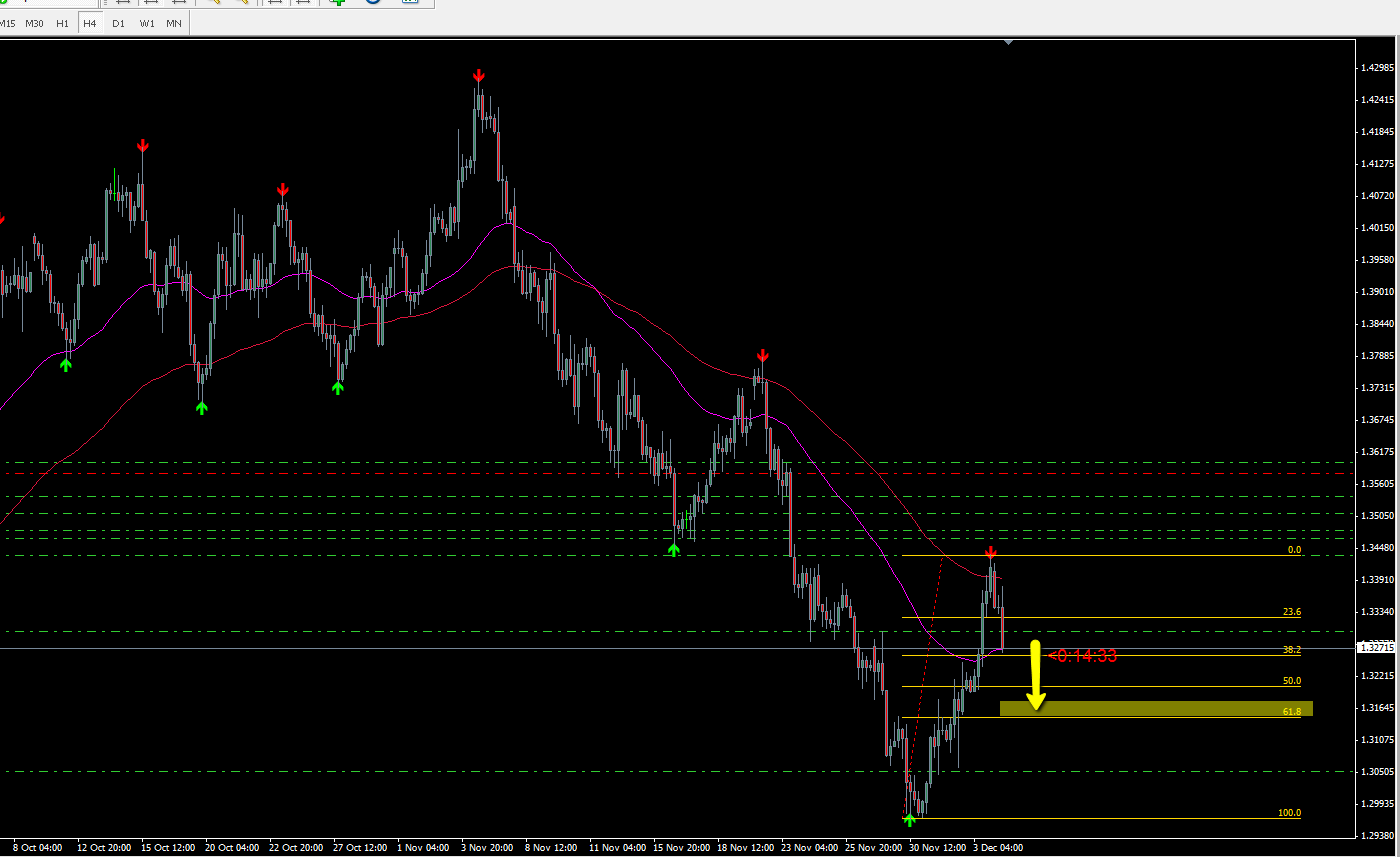Select the 3 Nov 20:00 time label
The image size is (1400, 857).
pos(488,848)
